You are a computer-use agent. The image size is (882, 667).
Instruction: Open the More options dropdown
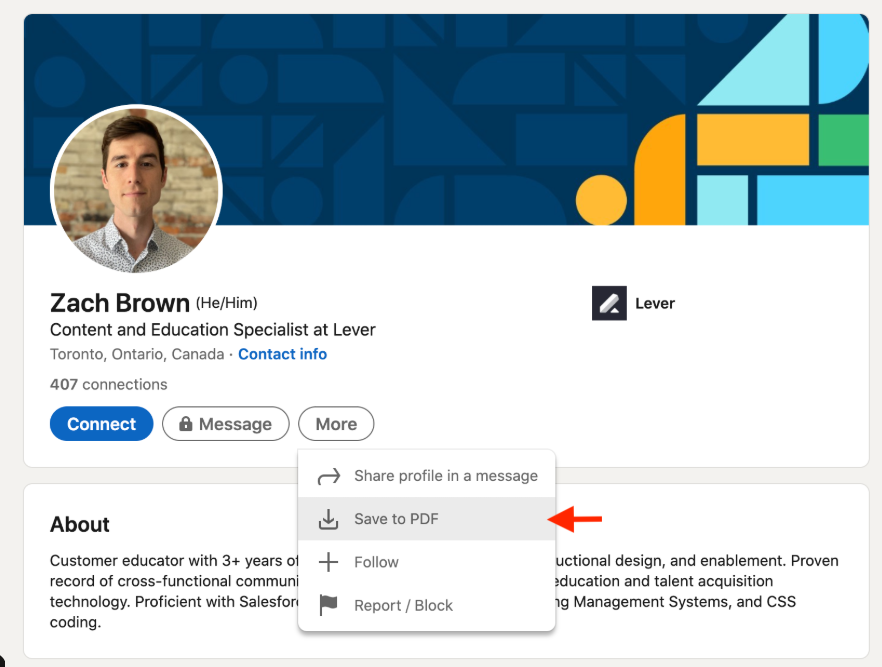click(336, 424)
